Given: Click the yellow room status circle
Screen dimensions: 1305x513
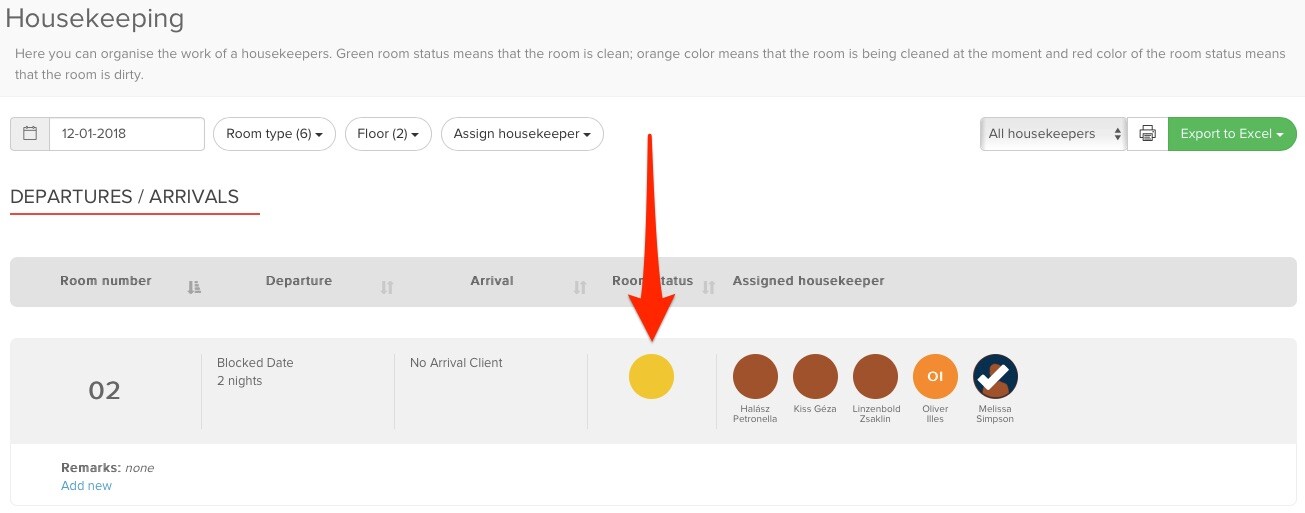Looking at the screenshot, I should pyautogui.click(x=651, y=376).
